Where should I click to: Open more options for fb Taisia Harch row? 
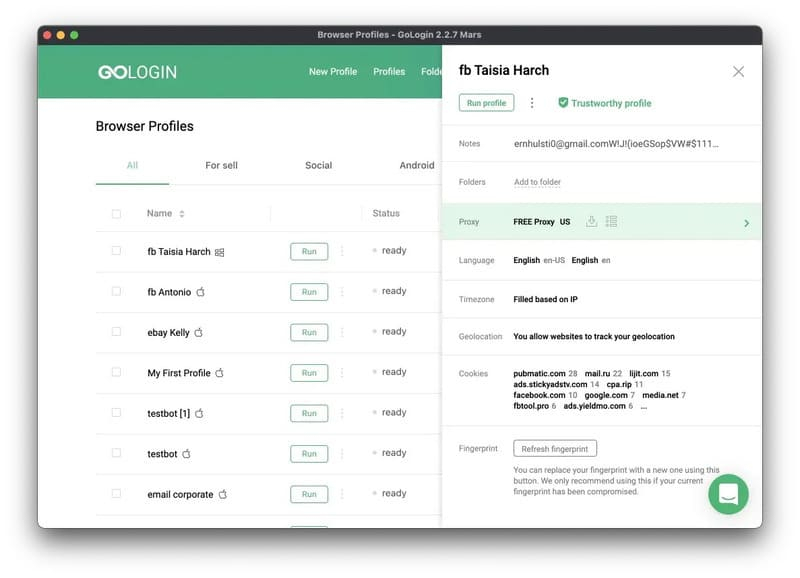click(x=342, y=251)
